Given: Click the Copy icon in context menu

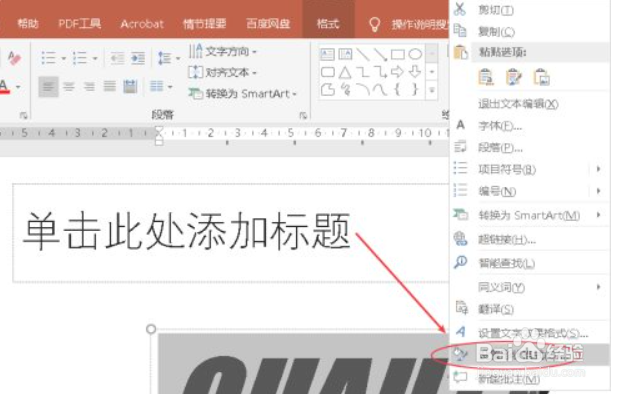Looking at the screenshot, I should click(x=459, y=30).
